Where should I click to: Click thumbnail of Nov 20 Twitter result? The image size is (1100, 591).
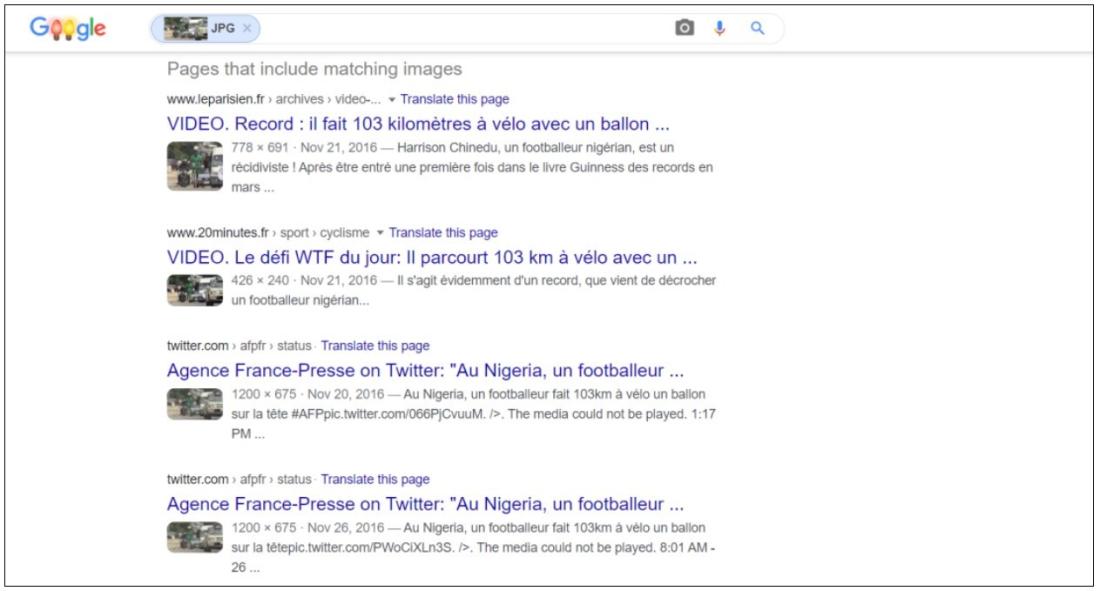195,404
